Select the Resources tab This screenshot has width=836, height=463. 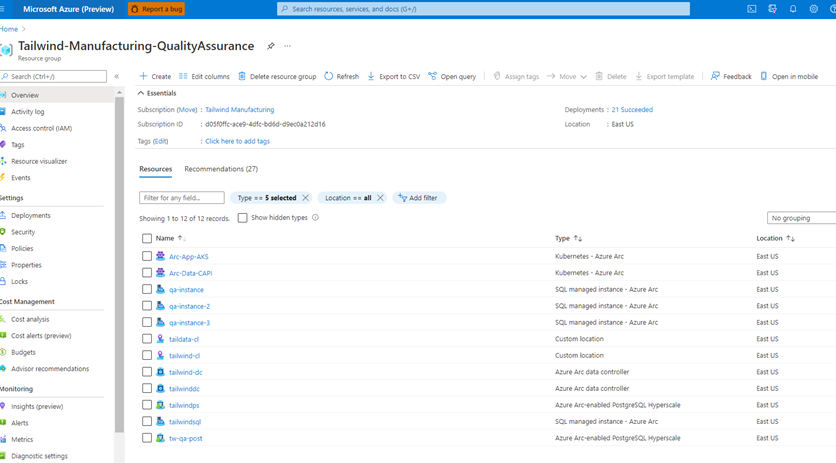[x=156, y=169]
